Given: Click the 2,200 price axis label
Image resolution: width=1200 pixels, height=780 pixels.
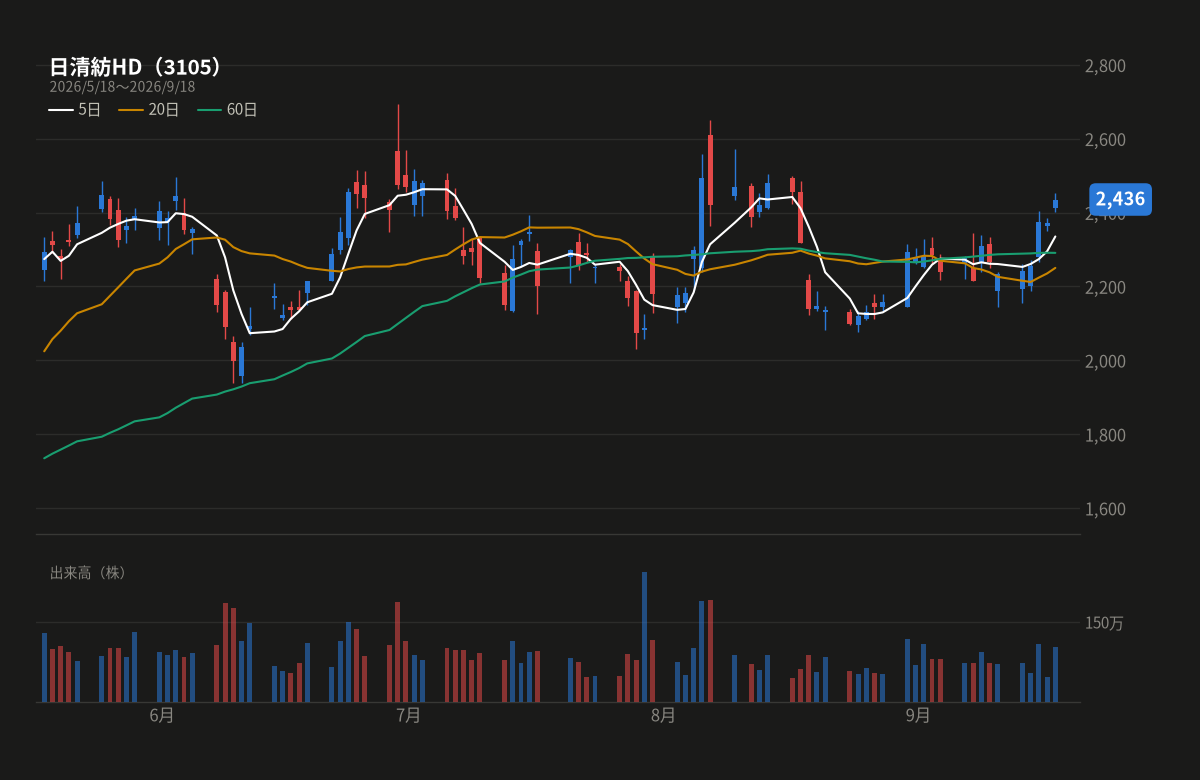Looking at the screenshot, I should [x=1105, y=288].
